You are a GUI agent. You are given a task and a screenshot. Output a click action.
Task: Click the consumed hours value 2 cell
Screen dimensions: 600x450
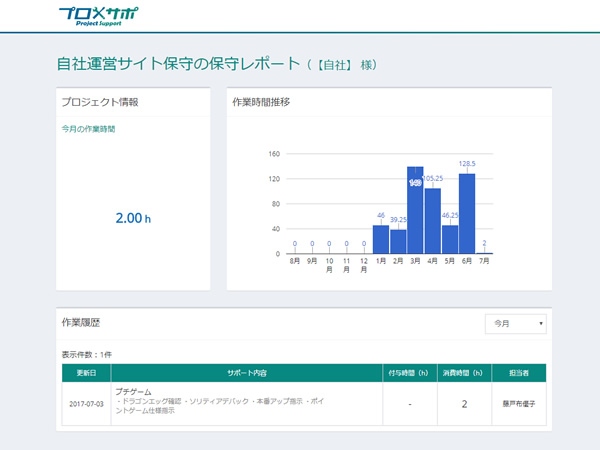464,404
